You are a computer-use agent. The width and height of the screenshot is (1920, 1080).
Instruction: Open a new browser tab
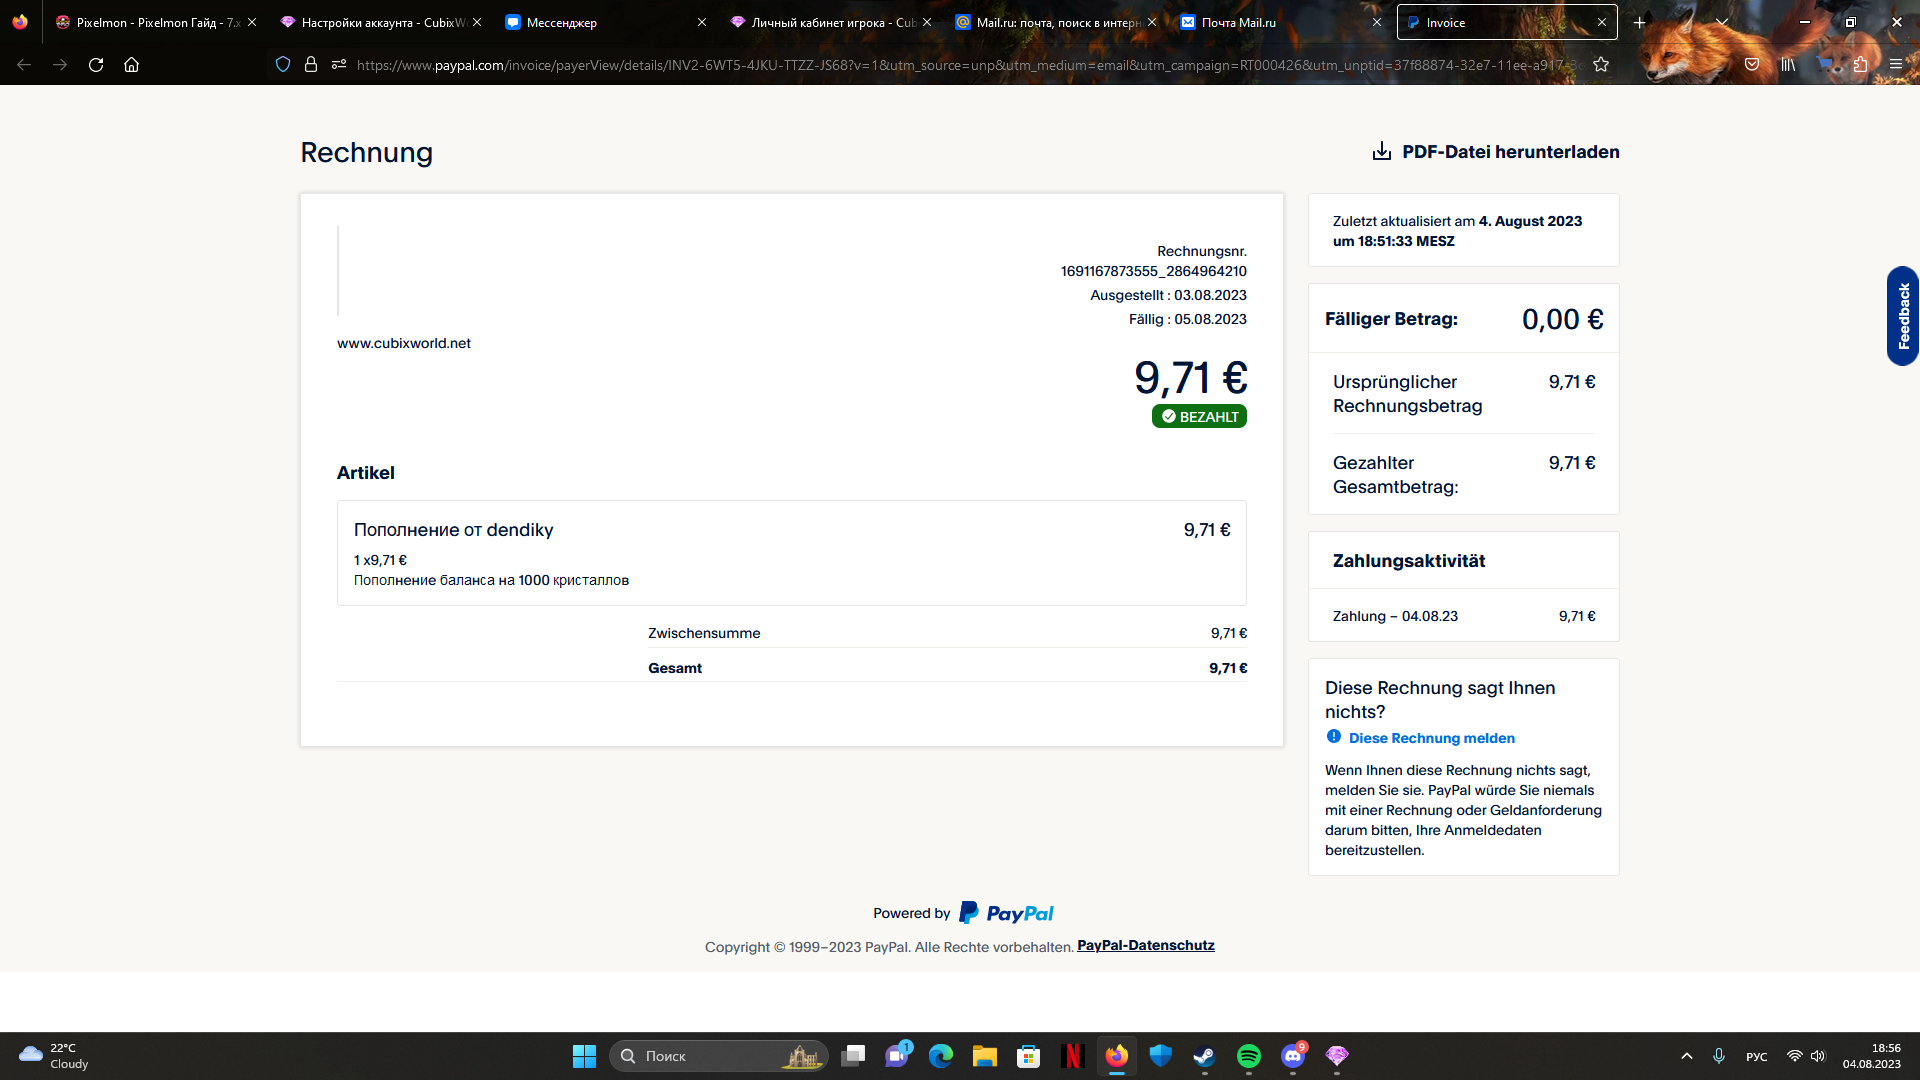point(1640,22)
